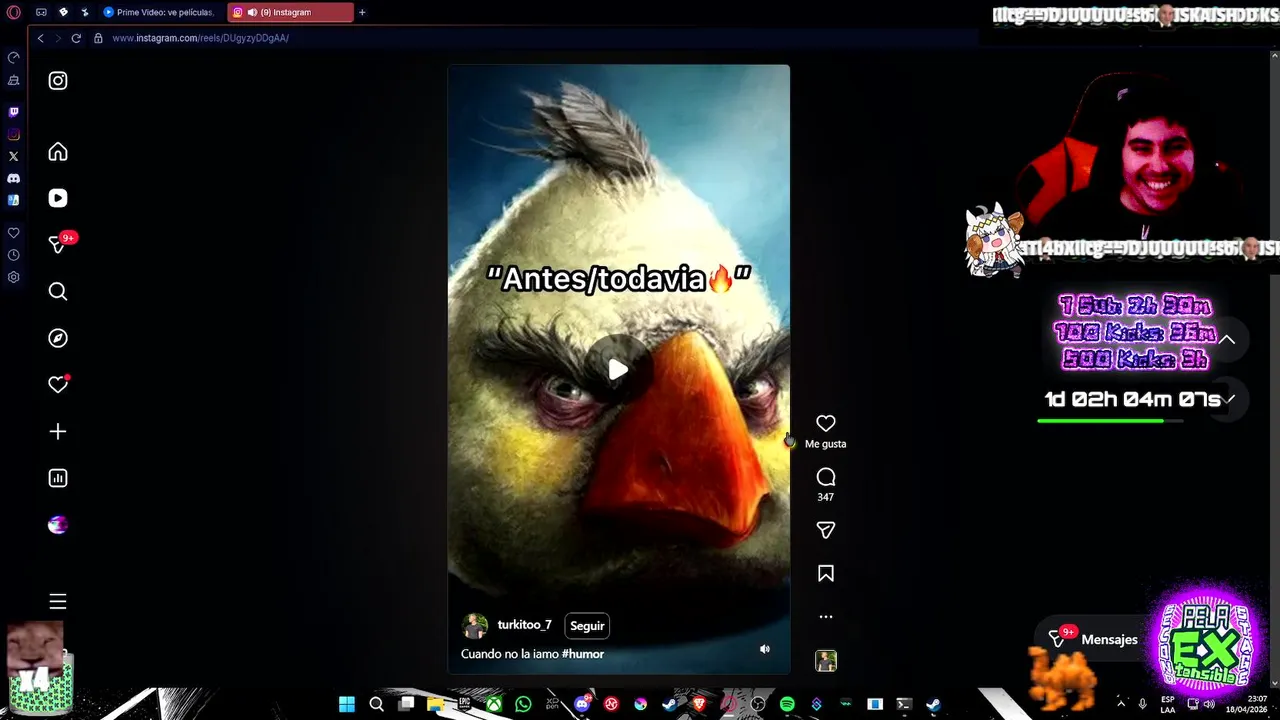Viewport: 1280px width, 720px height.
Task: Mute or unmute the reel audio
Action: [x=765, y=649]
